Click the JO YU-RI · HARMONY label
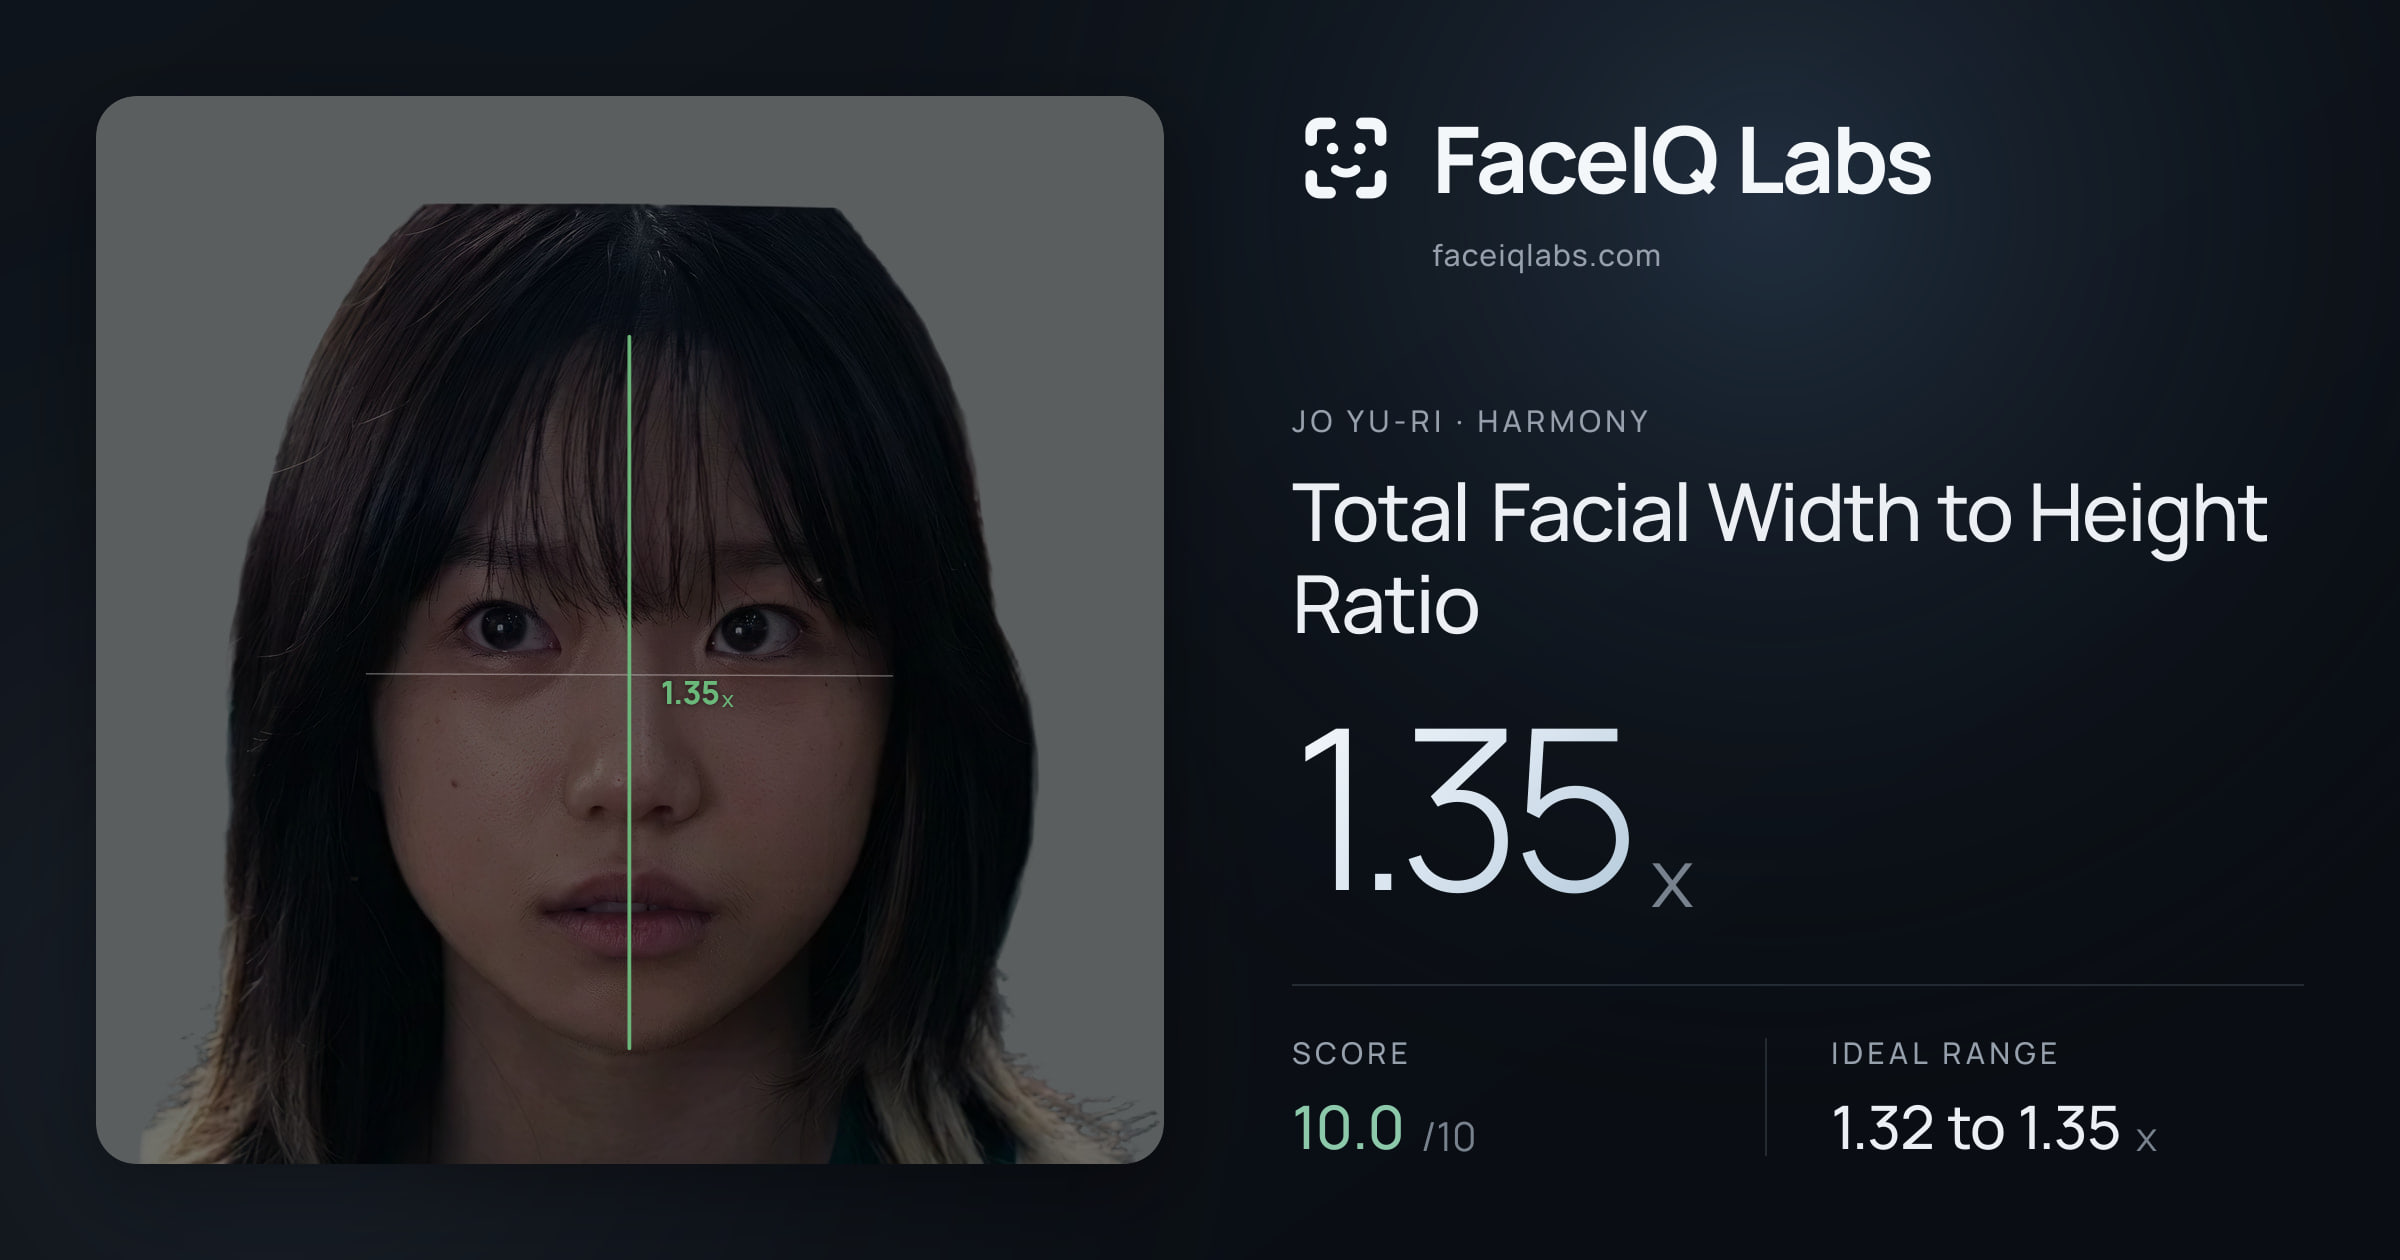Screen dimensions: 2400x1260 1470,422
